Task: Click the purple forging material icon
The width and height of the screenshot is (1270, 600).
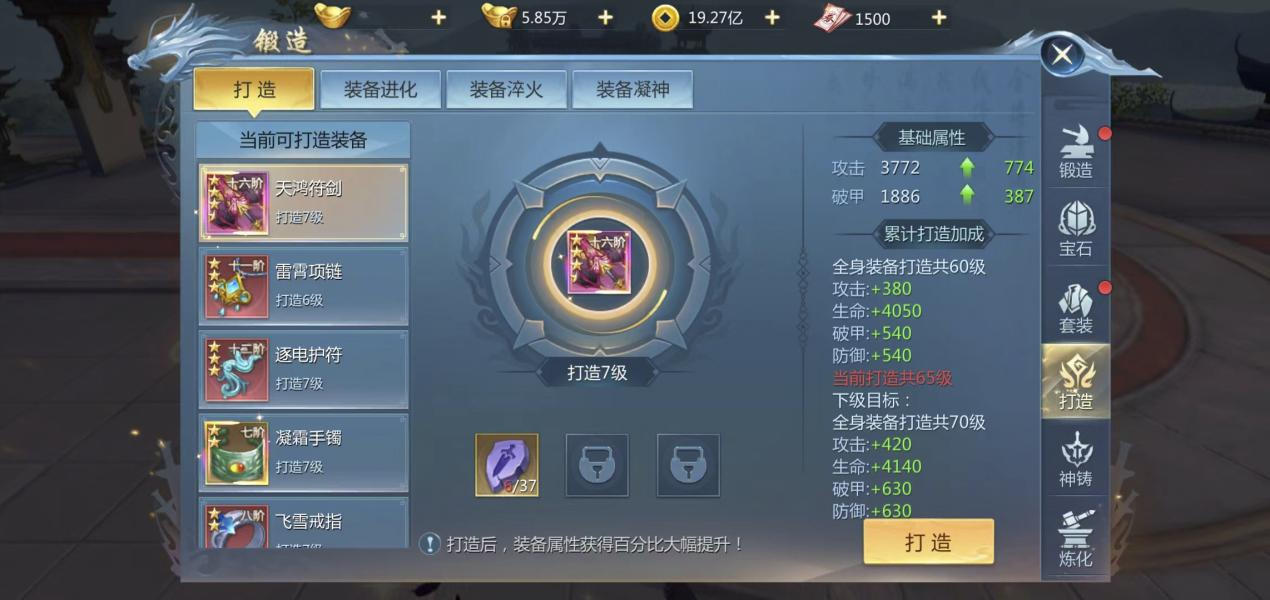Action: [x=507, y=465]
